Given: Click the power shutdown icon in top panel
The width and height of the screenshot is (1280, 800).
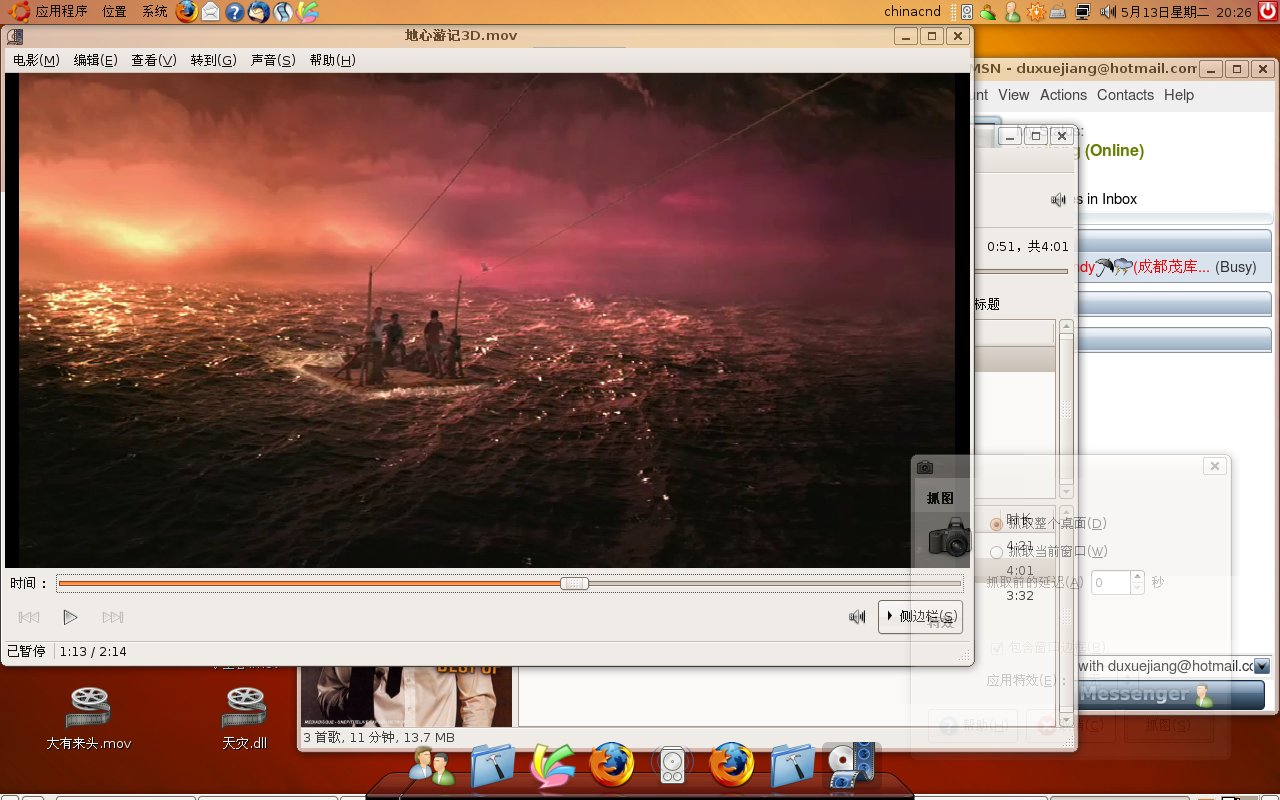Looking at the screenshot, I should pos(1268,12).
